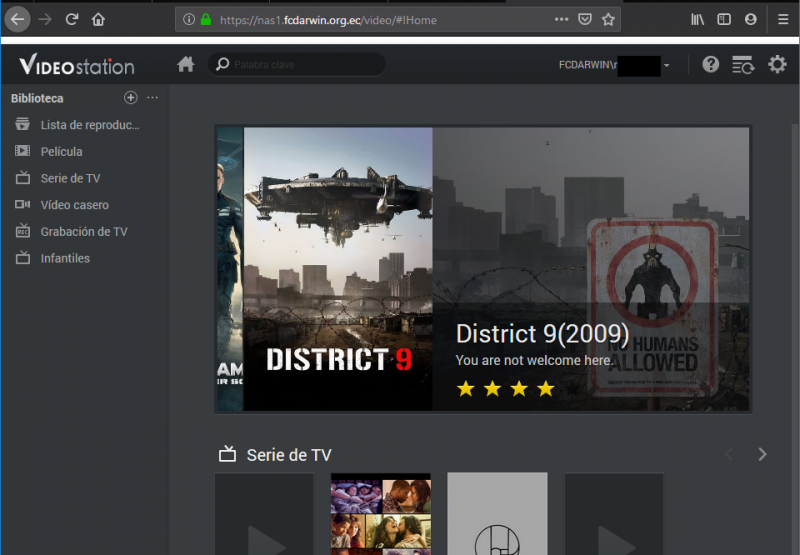Open the Firefox library icon

coord(697,19)
